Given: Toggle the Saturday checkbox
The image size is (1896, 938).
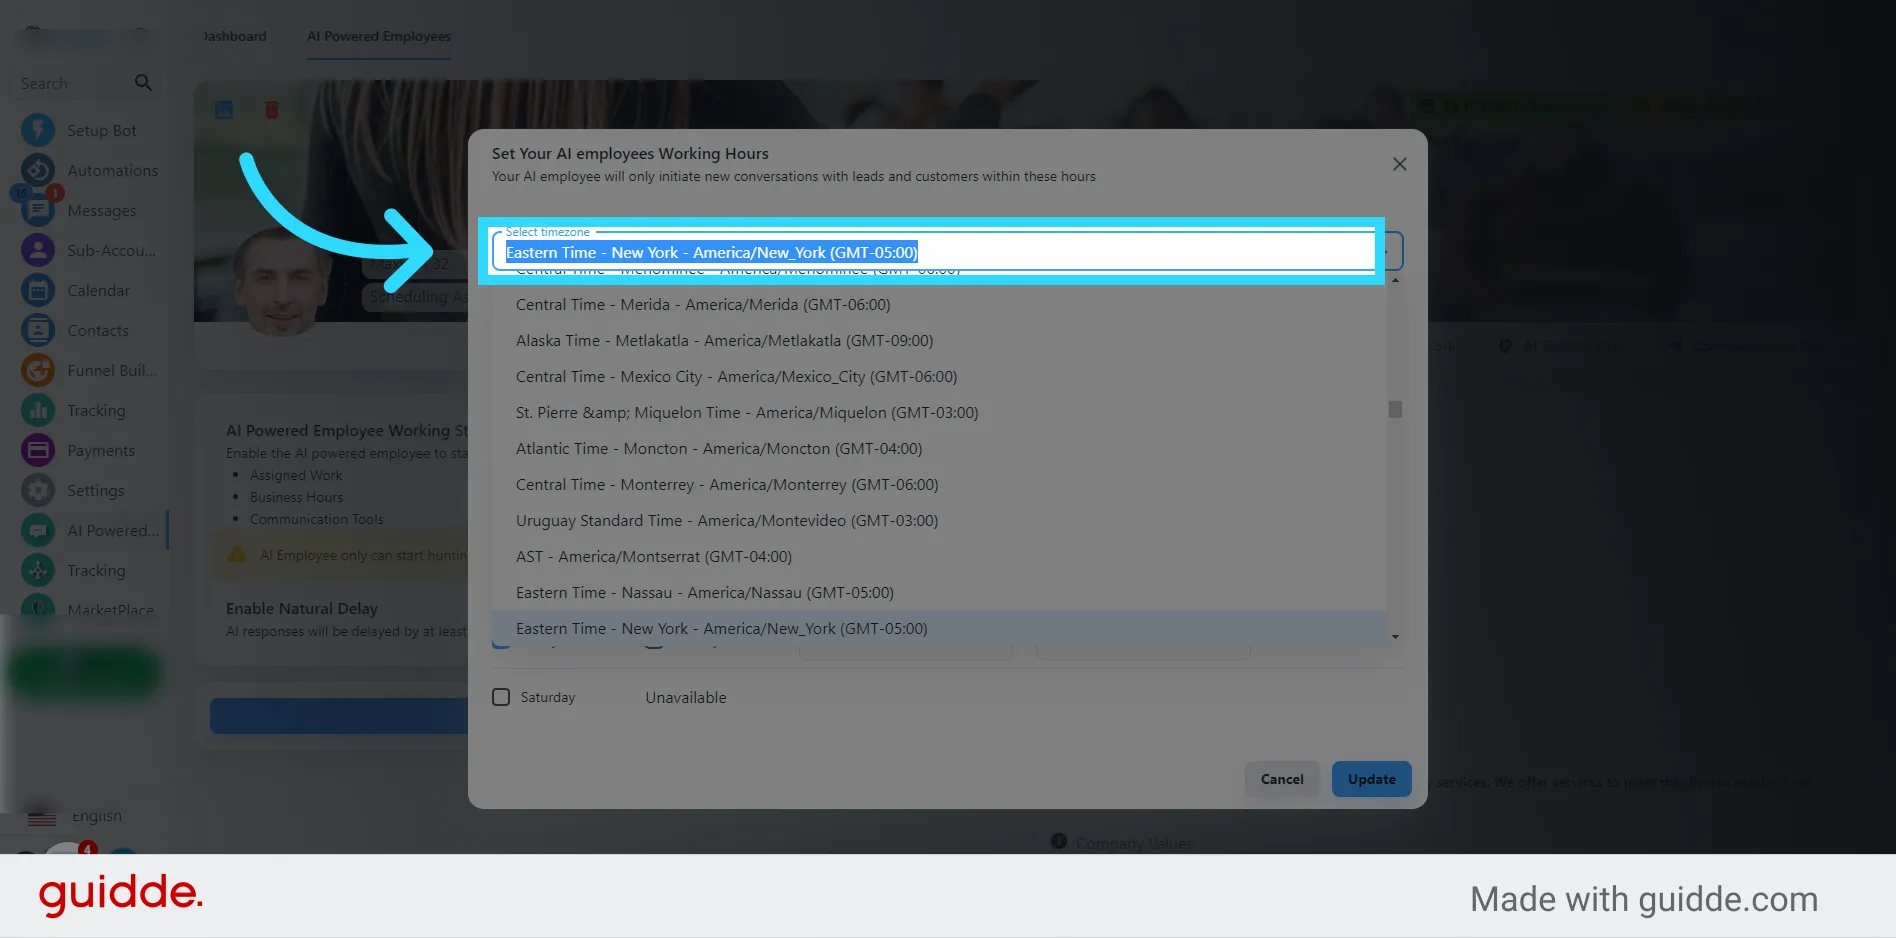Looking at the screenshot, I should 501,697.
